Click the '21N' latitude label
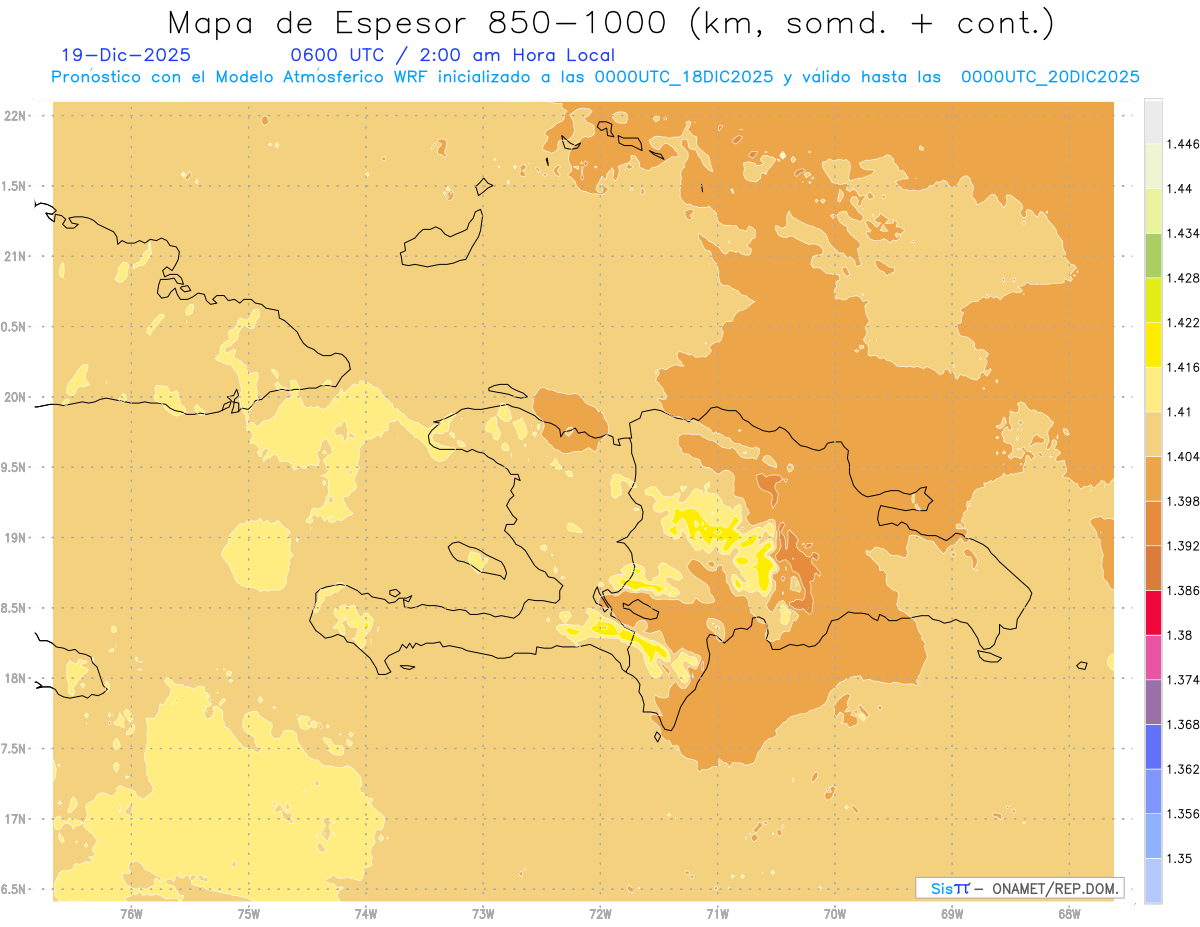The width and height of the screenshot is (1200, 927). click(x=15, y=256)
